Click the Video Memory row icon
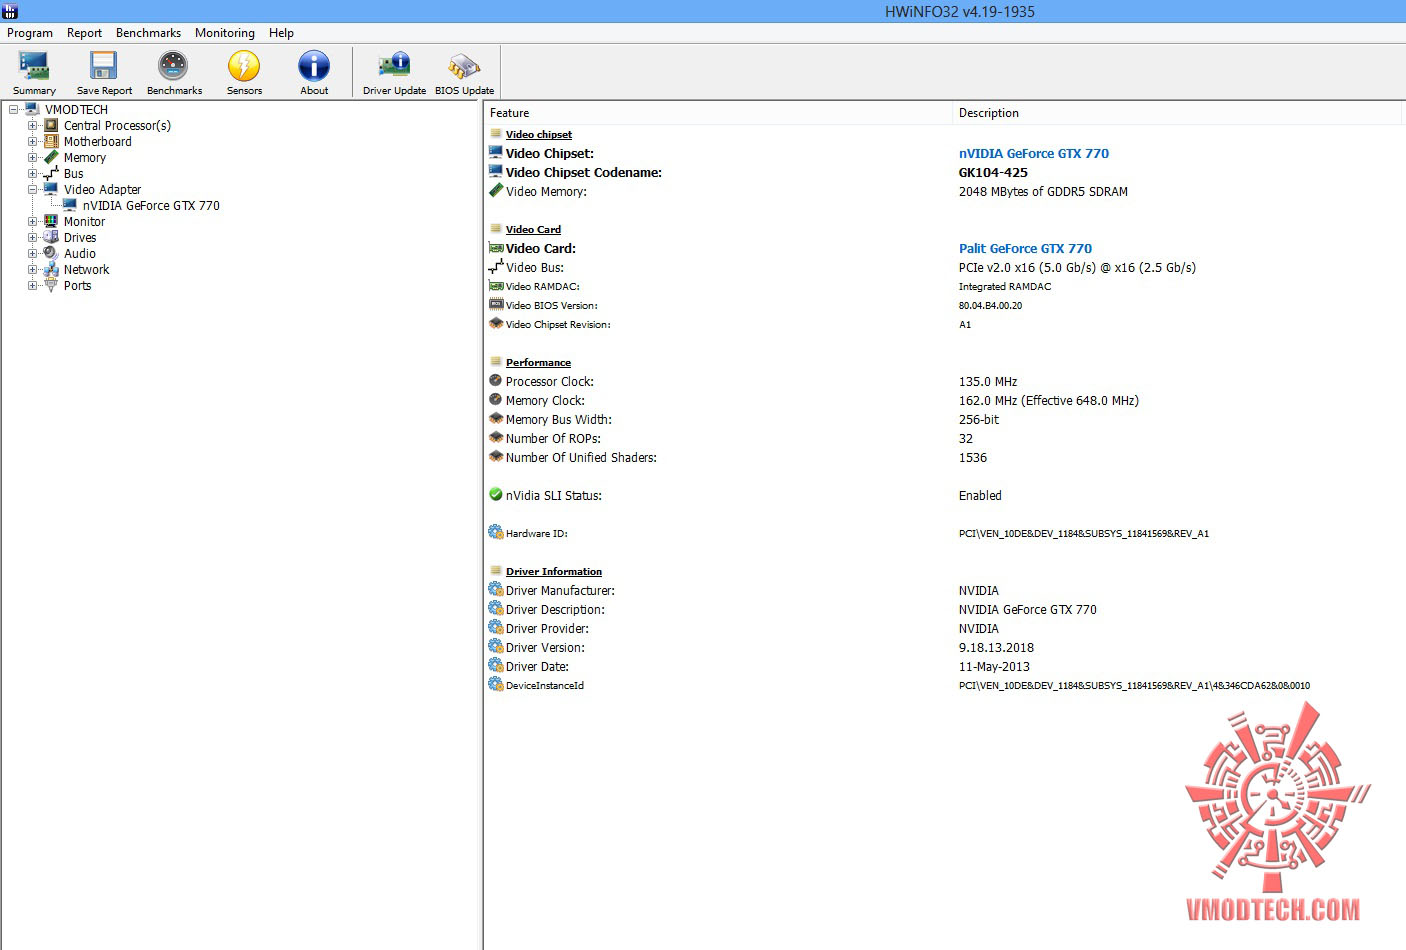Image resolution: width=1406 pixels, height=950 pixels. pyautogui.click(x=495, y=191)
